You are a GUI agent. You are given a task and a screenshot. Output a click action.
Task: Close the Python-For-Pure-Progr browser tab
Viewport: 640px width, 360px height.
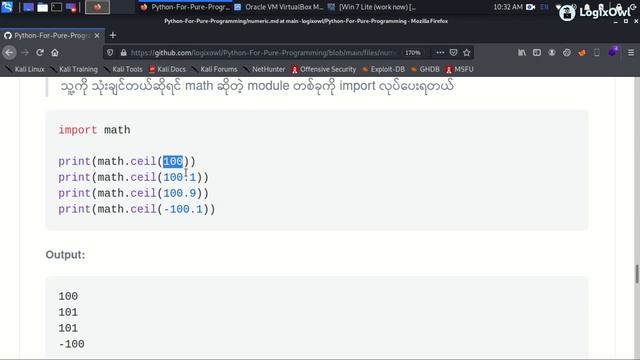pos(97,36)
